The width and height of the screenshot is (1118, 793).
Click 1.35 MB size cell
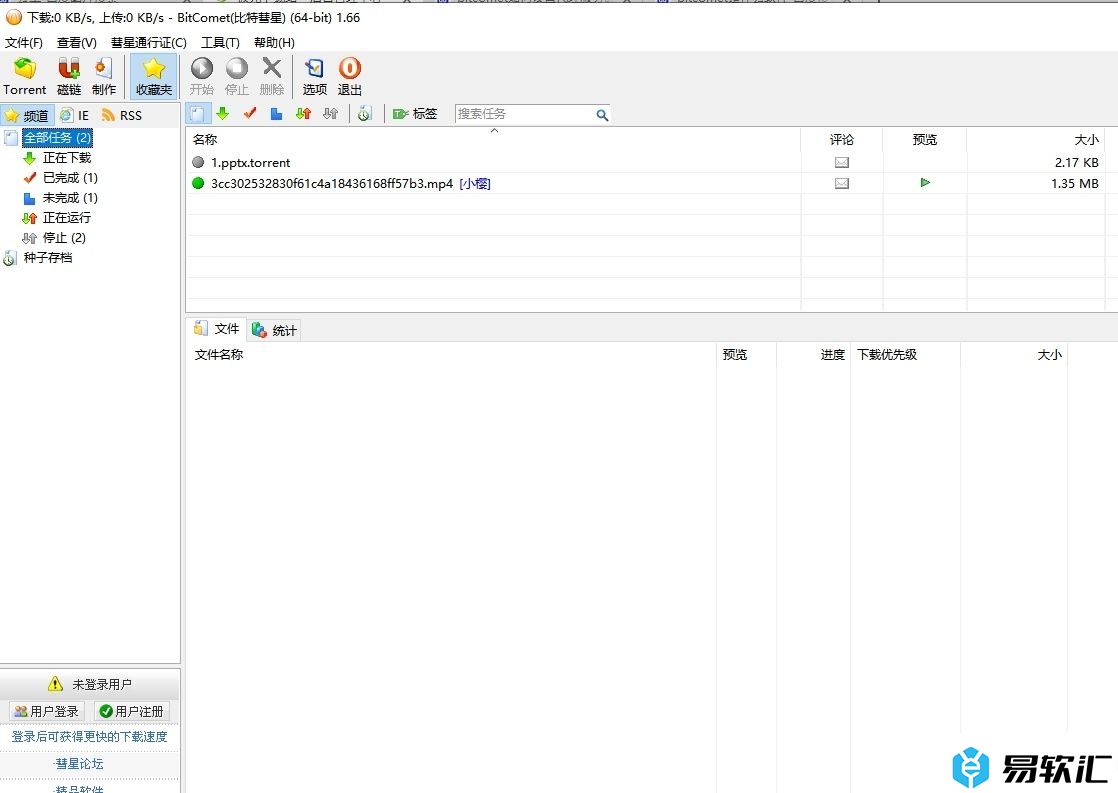tap(1075, 183)
